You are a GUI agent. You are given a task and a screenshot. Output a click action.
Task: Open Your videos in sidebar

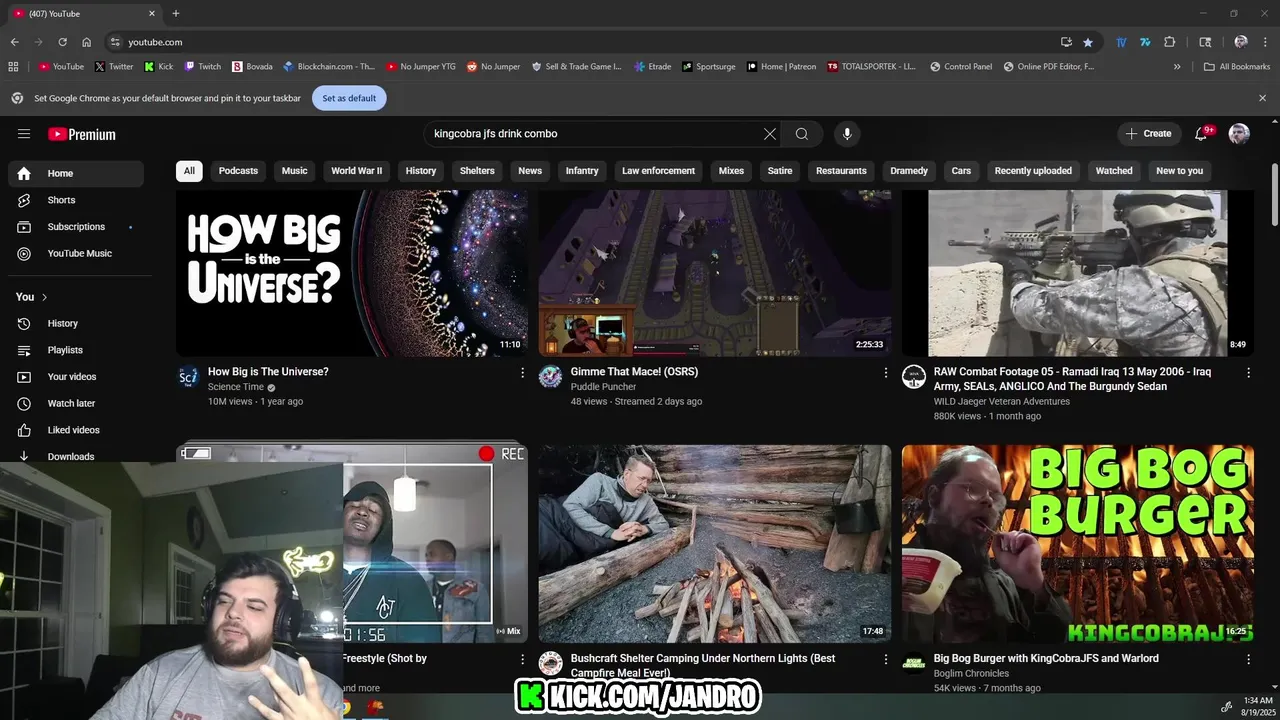76,377
